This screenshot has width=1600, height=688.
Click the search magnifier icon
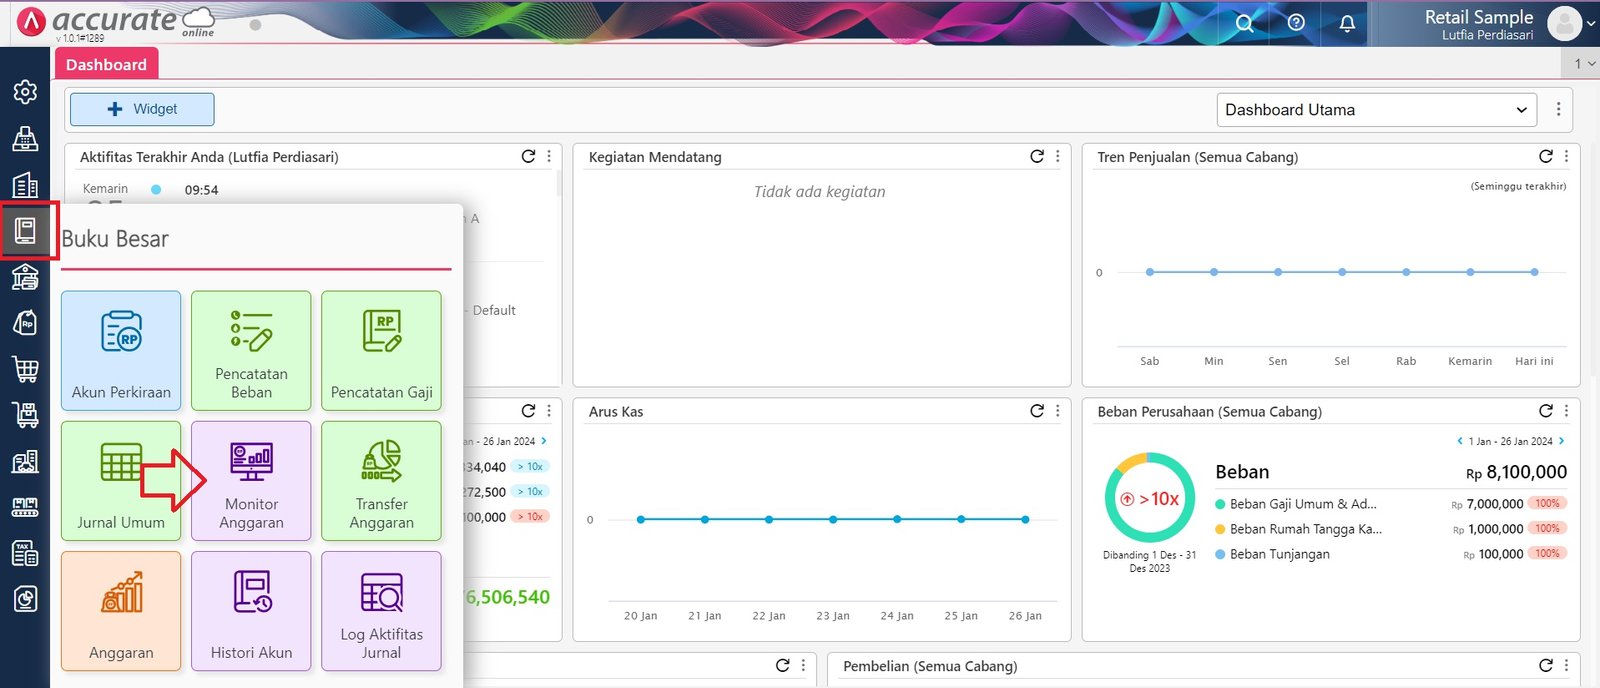pyautogui.click(x=1244, y=23)
